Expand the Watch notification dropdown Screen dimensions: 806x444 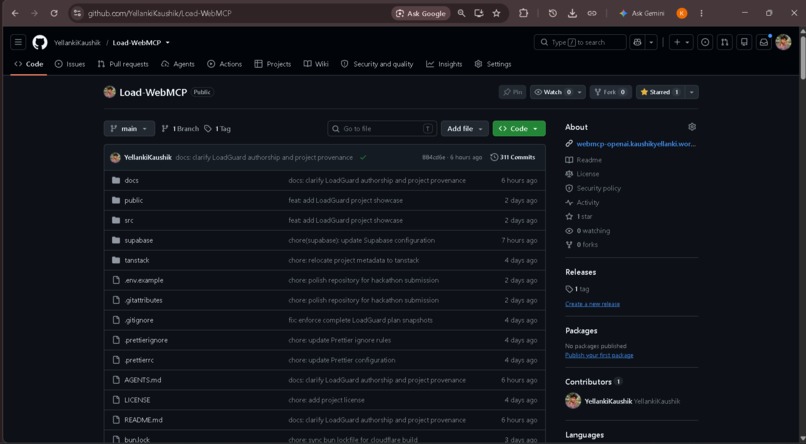pos(580,92)
